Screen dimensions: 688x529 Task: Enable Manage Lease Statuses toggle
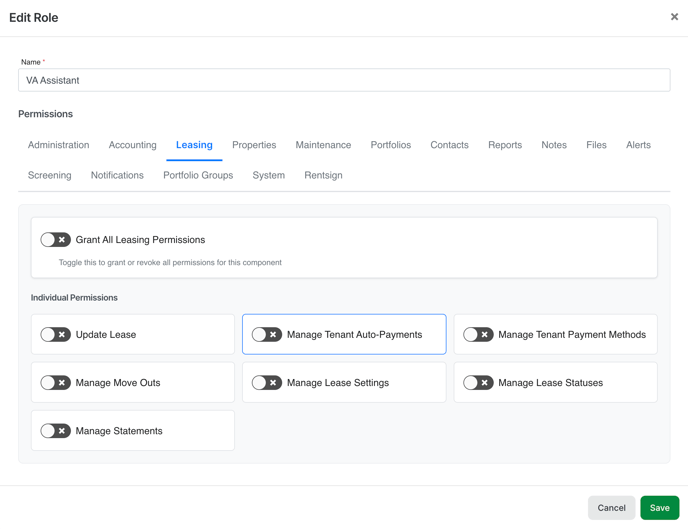[x=478, y=383]
